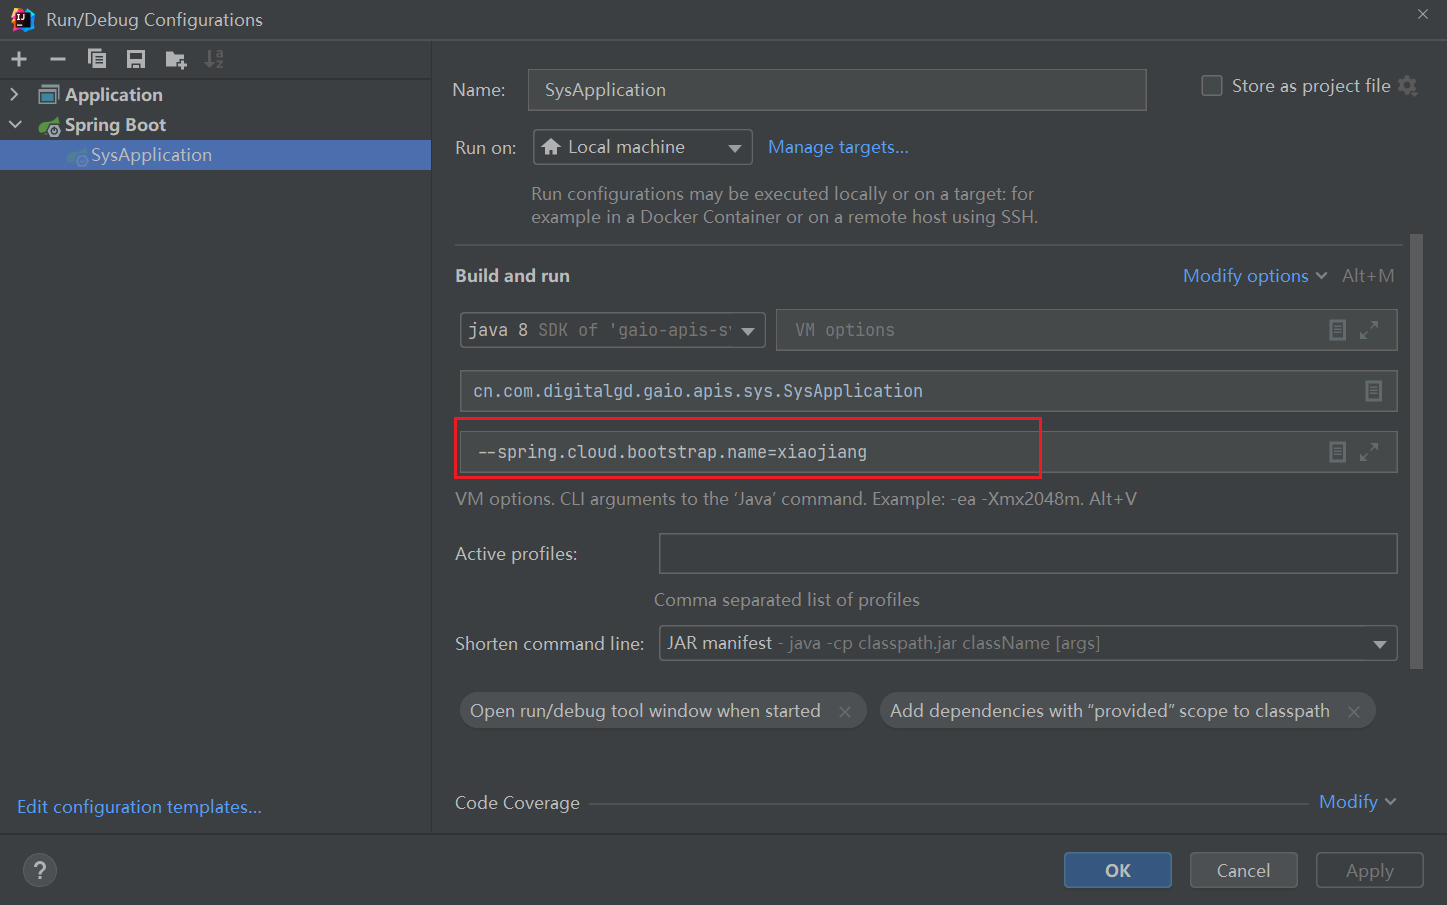Expand the VM options field editor

pyautogui.click(x=1369, y=330)
